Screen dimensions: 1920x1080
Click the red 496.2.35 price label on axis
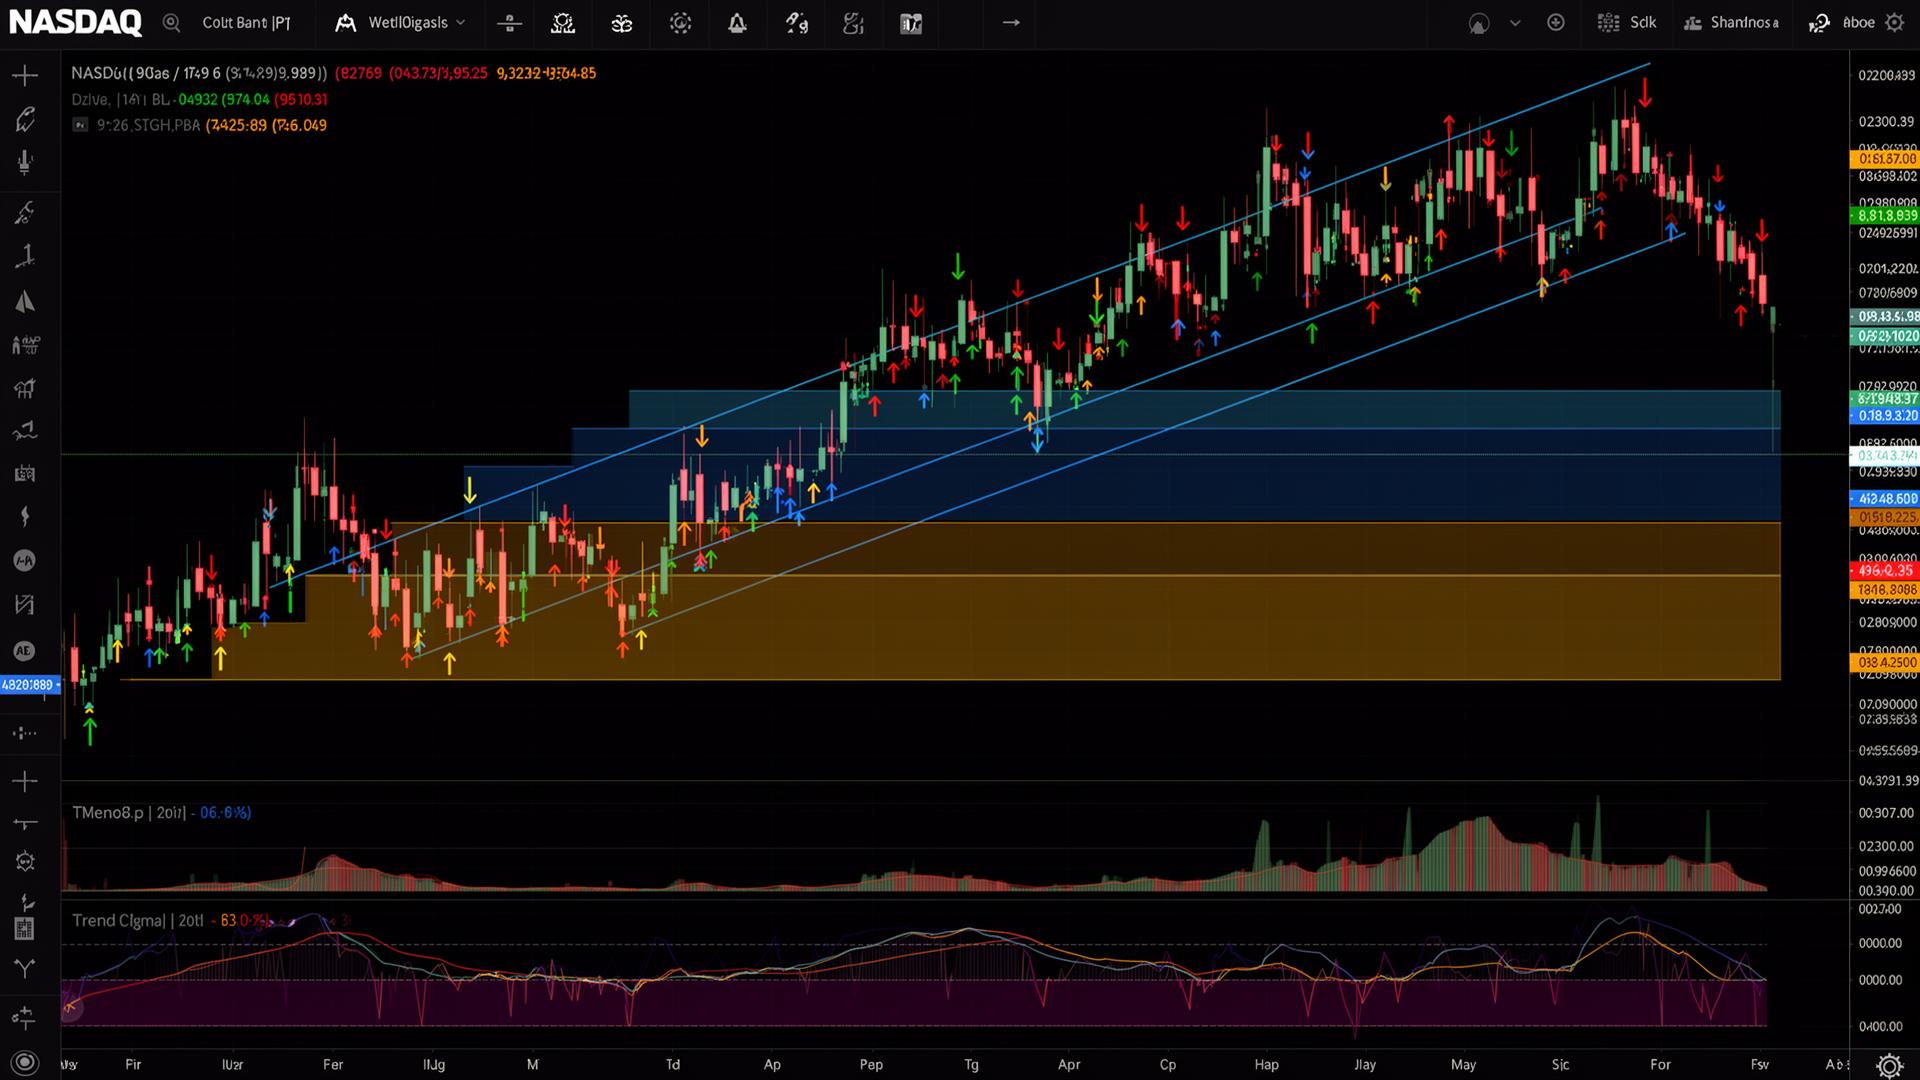click(x=1885, y=570)
